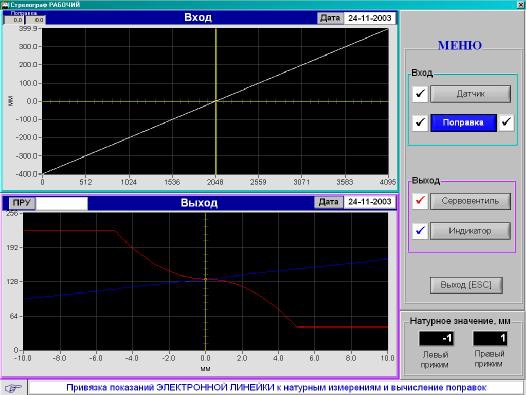Click the 399.9 axis label on the Вход graph
The height and width of the screenshot is (395, 526).
tap(28, 29)
